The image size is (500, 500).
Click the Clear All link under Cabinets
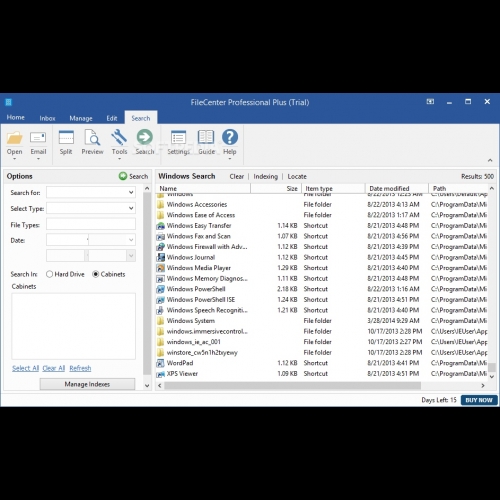(x=54, y=368)
